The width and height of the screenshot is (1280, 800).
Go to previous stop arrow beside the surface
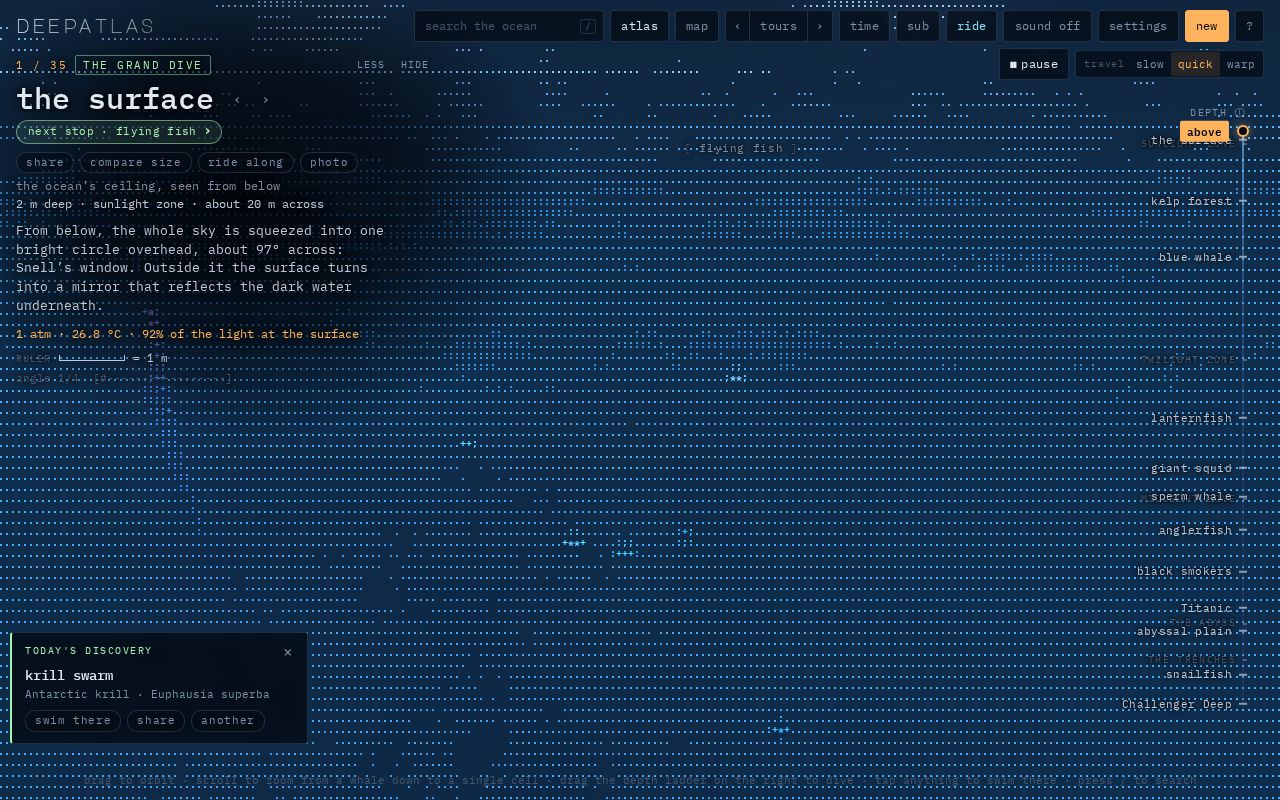coord(237,100)
